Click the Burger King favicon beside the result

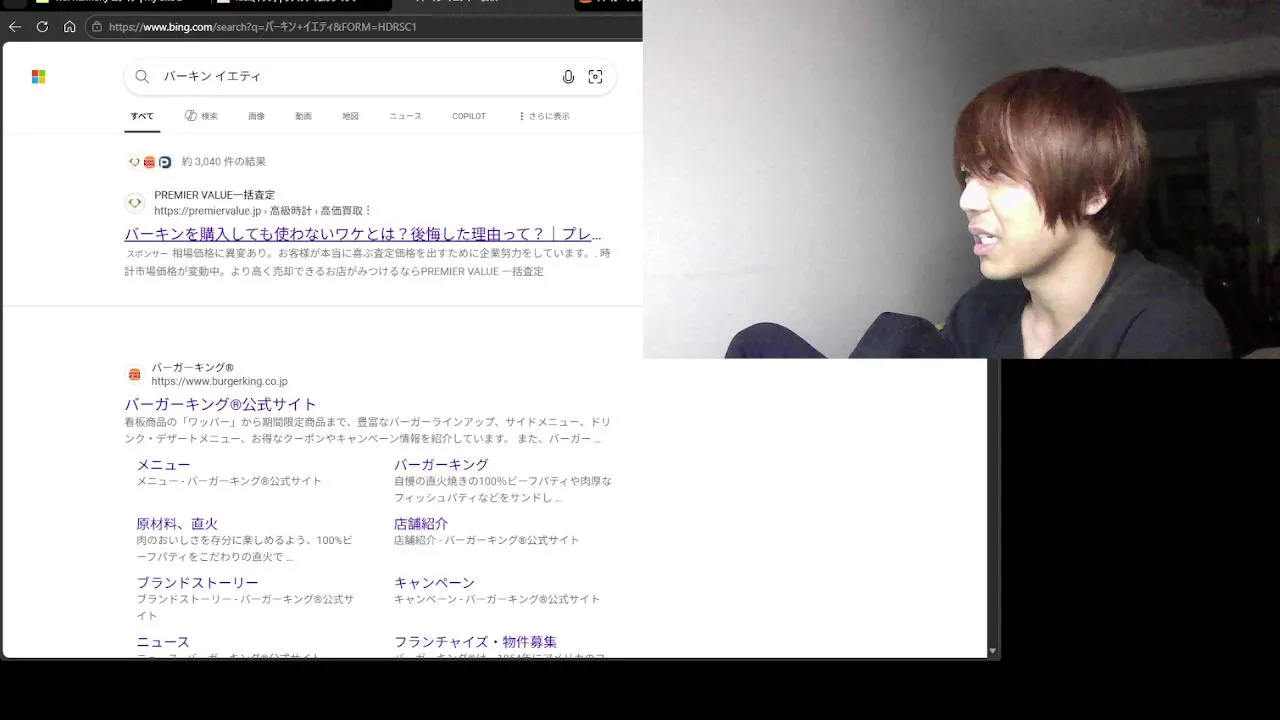tap(134, 374)
